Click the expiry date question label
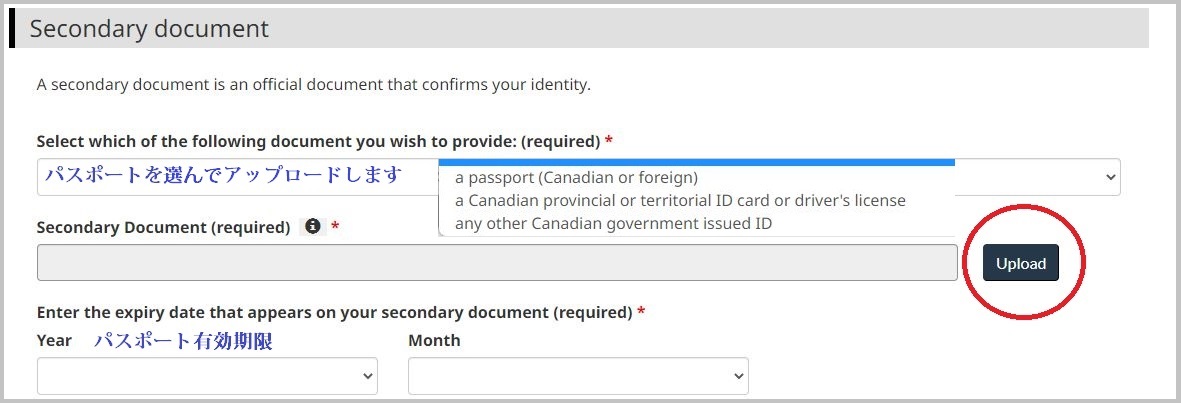 [x=334, y=313]
